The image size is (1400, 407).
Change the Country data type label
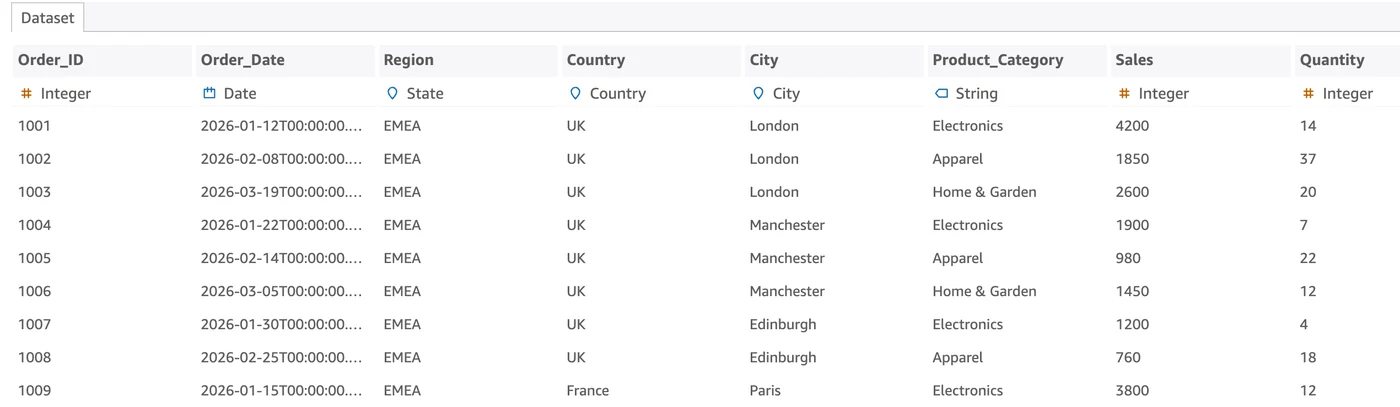(618, 93)
